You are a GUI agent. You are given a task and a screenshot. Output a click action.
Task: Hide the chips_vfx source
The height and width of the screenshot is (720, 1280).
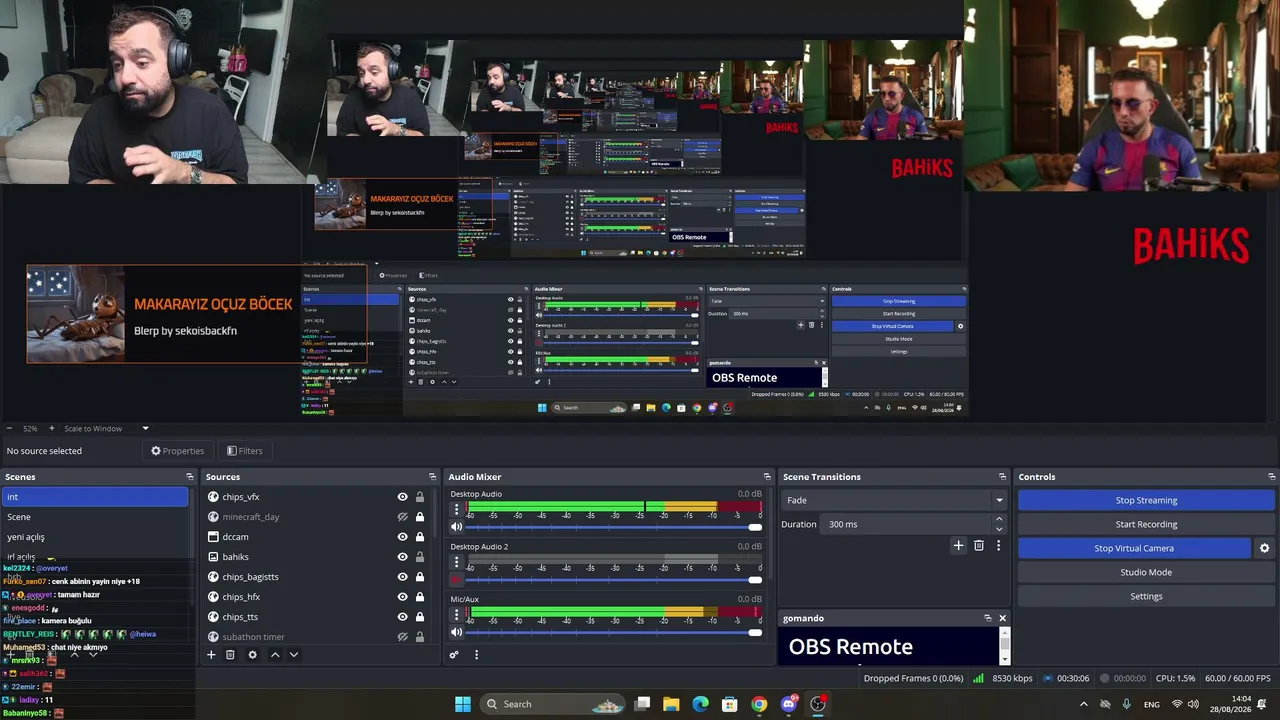coord(403,497)
